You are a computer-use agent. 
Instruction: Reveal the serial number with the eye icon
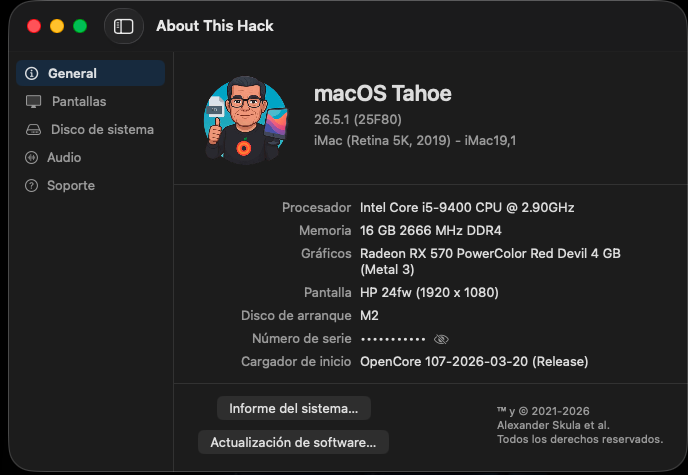tap(441, 339)
